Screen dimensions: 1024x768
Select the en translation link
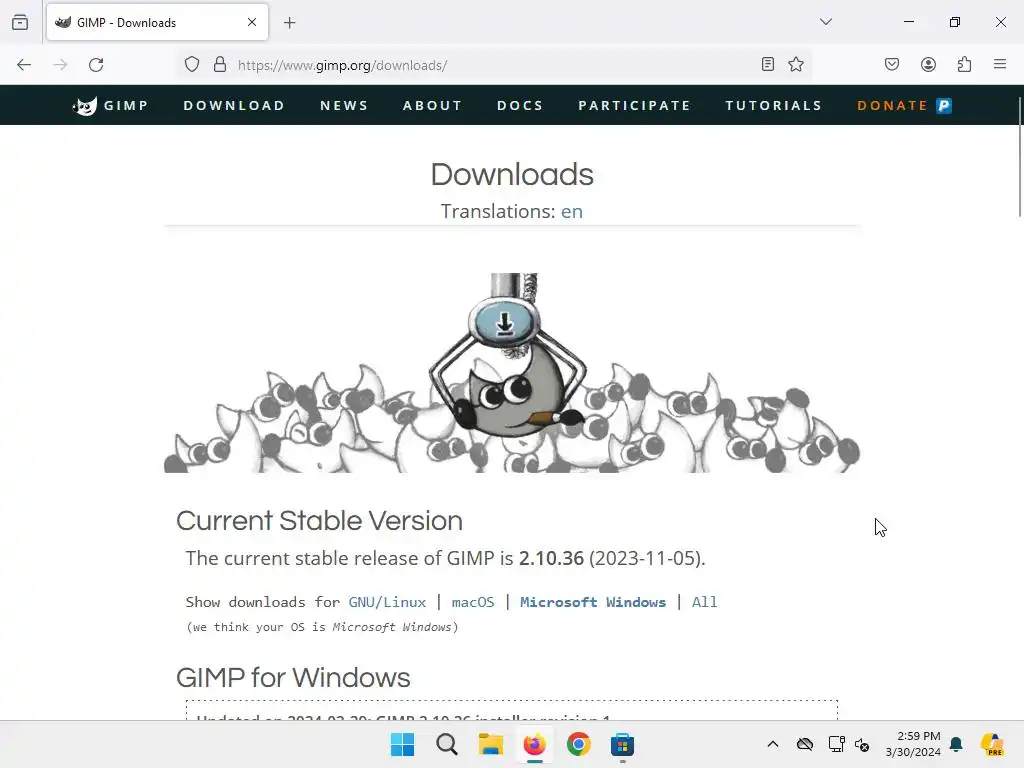pyautogui.click(x=571, y=211)
